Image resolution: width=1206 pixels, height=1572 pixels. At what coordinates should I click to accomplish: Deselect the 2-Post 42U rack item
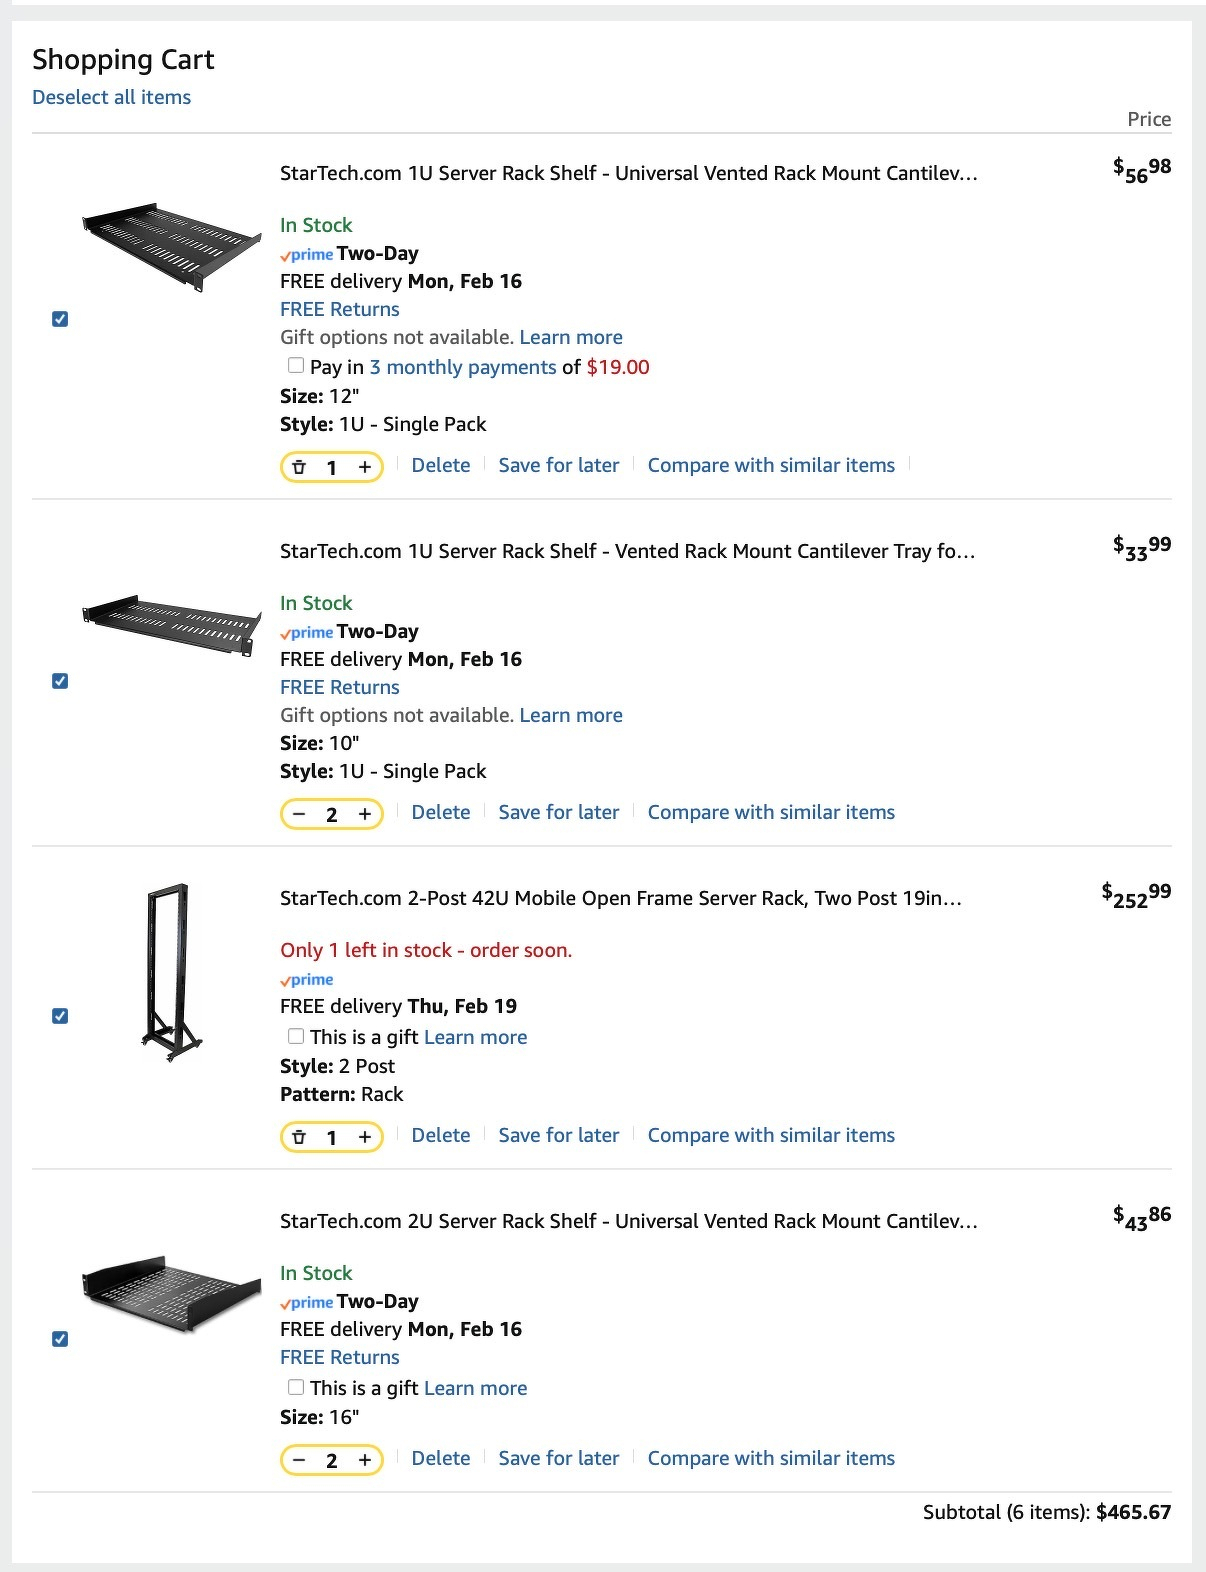point(60,1016)
